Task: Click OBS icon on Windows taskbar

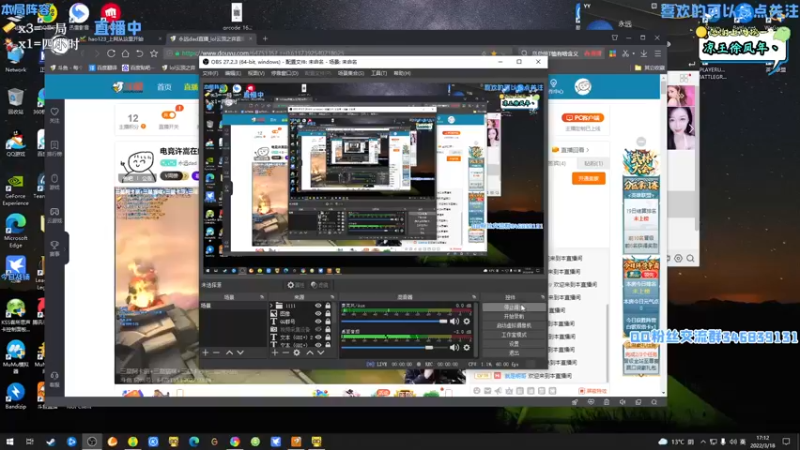Action: click(x=92, y=441)
